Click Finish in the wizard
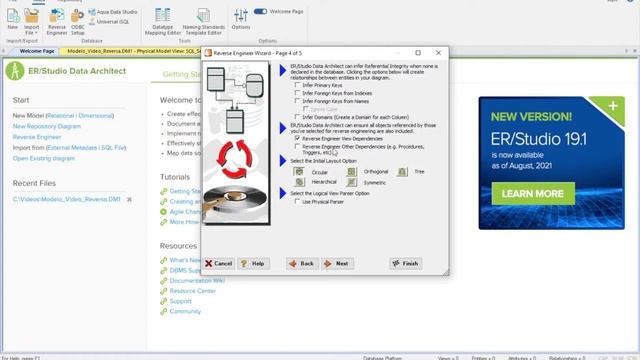 coord(405,264)
